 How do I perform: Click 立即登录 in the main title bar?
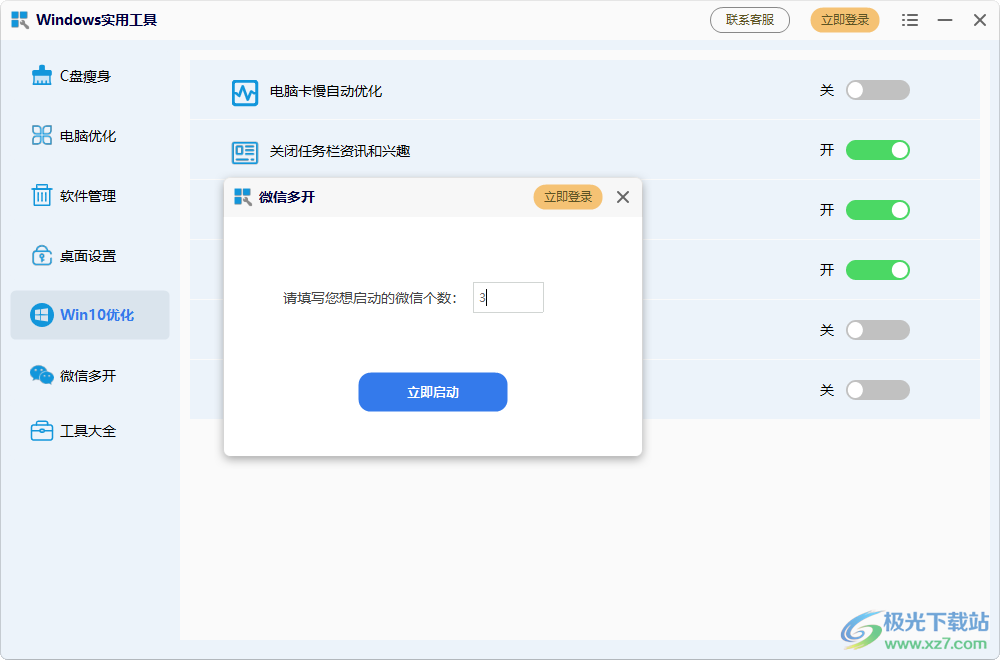click(x=844, y=20)
